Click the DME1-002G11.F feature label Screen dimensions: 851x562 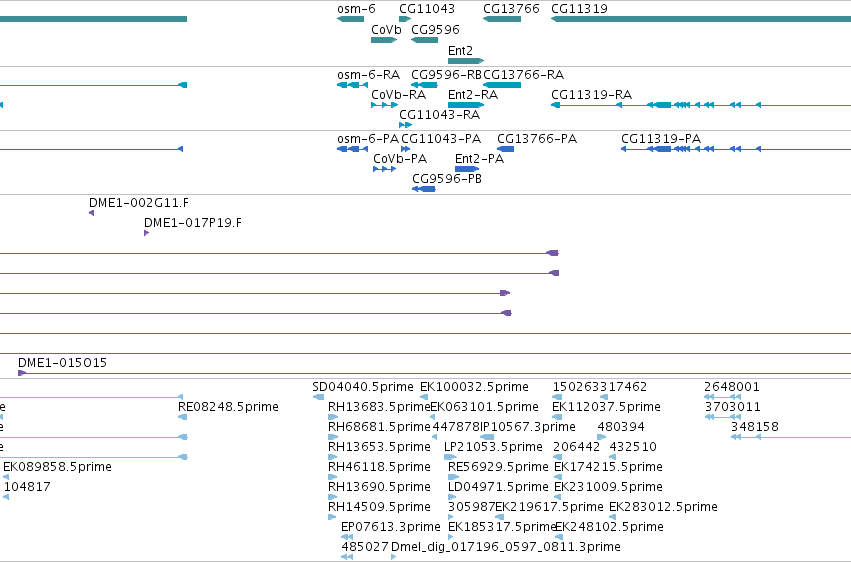tap(139, 203)
